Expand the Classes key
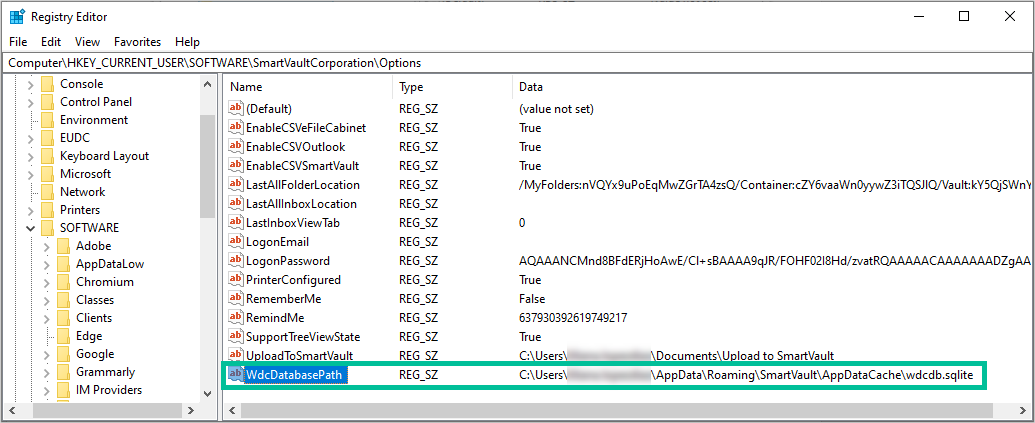Viewport: 1035px width, 423px height. tap(47, 300)
